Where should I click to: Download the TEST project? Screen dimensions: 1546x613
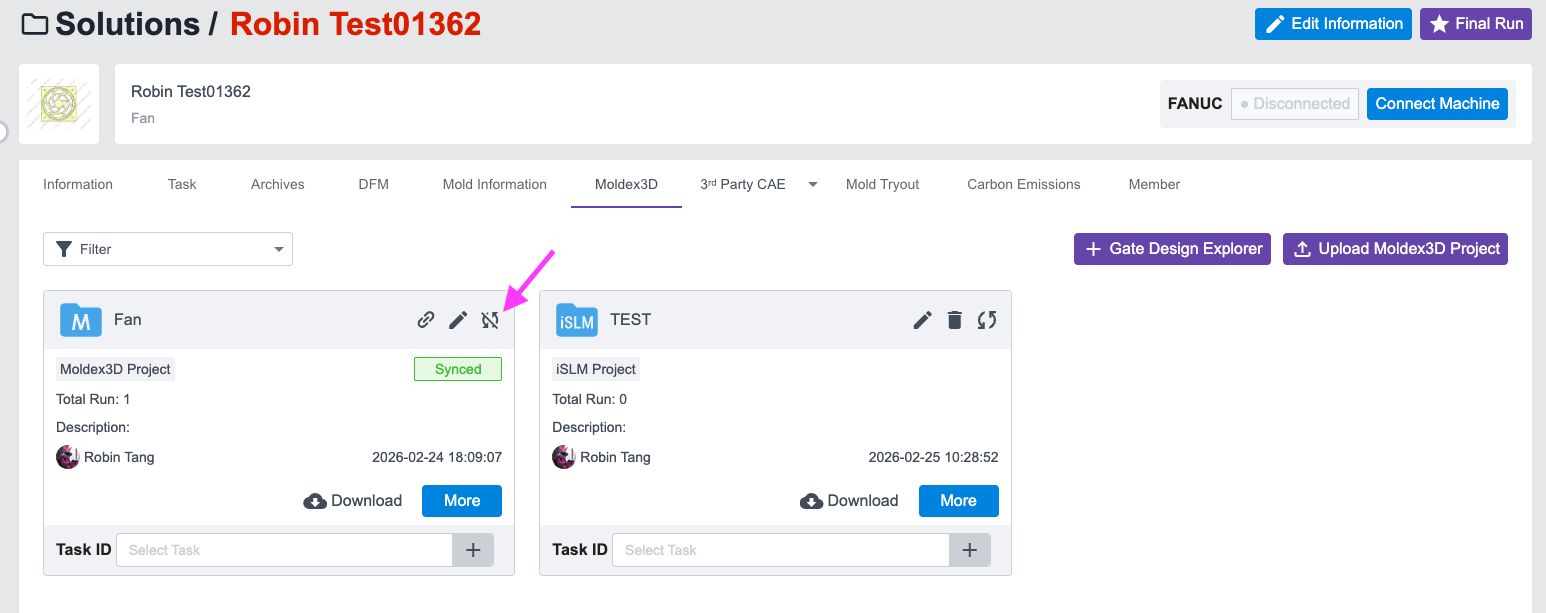pyautogui.click(x=849, y=501)
